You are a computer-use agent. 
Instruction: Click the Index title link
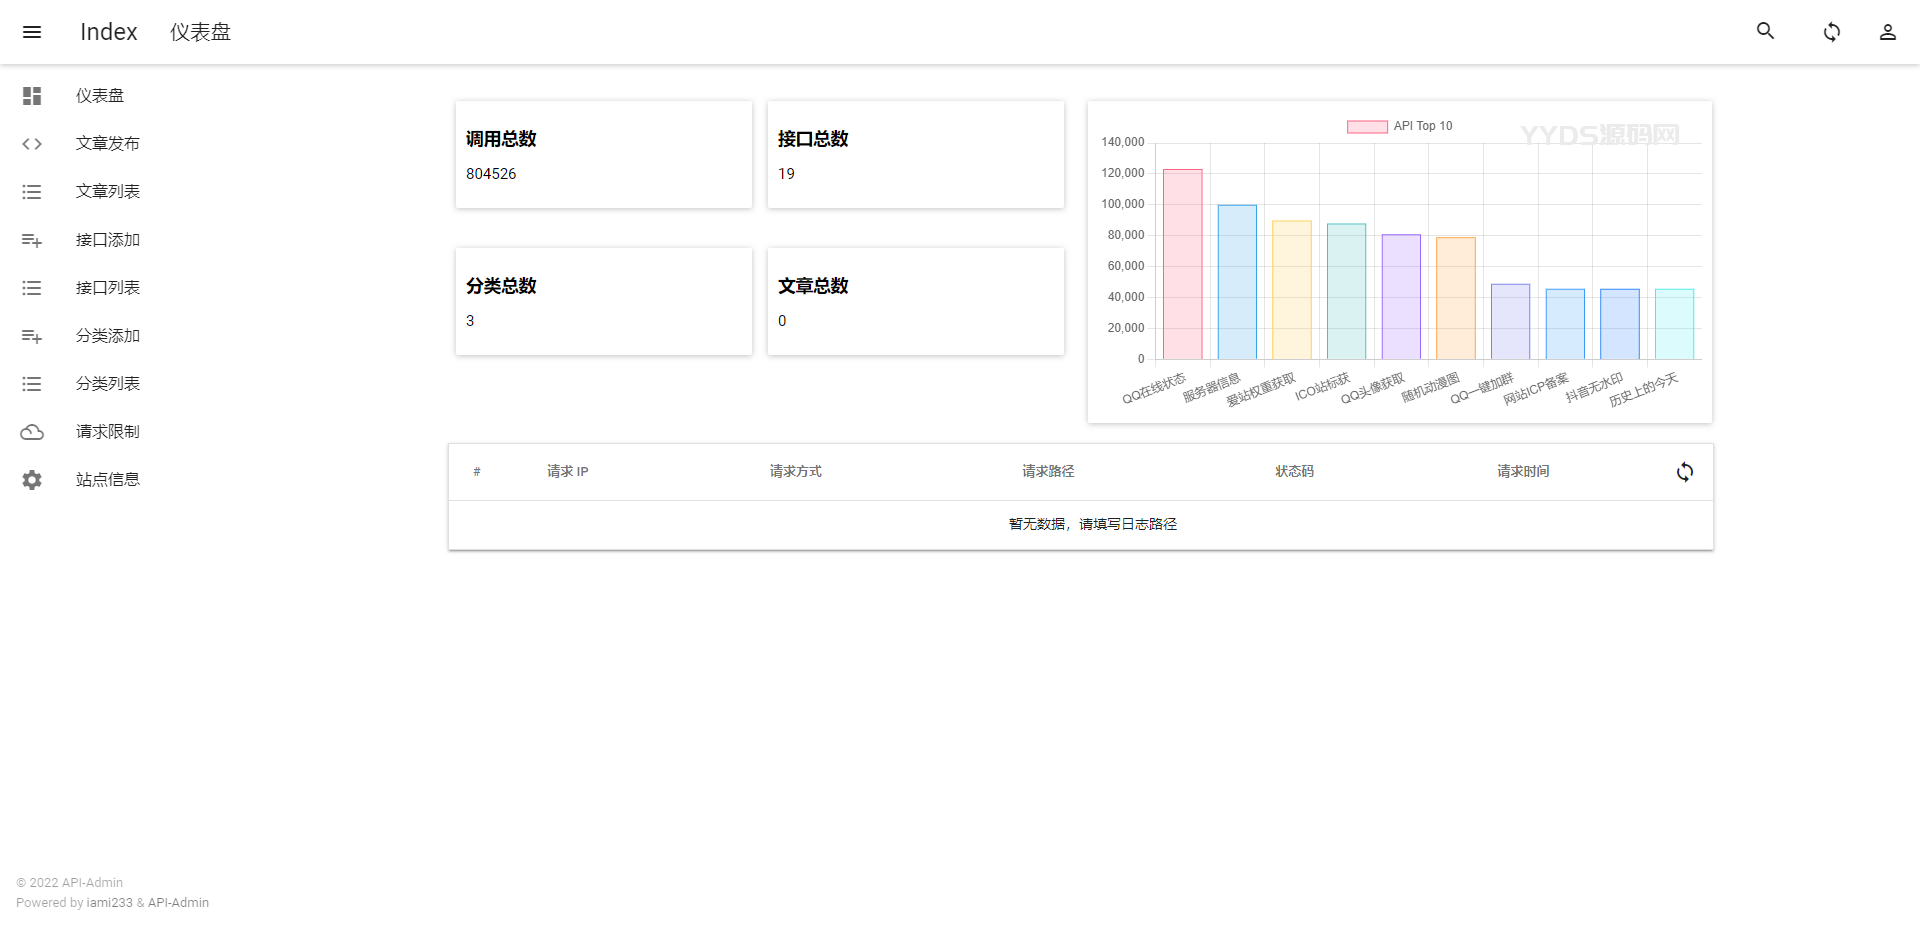pyautogui.click(x=108, y=32)
